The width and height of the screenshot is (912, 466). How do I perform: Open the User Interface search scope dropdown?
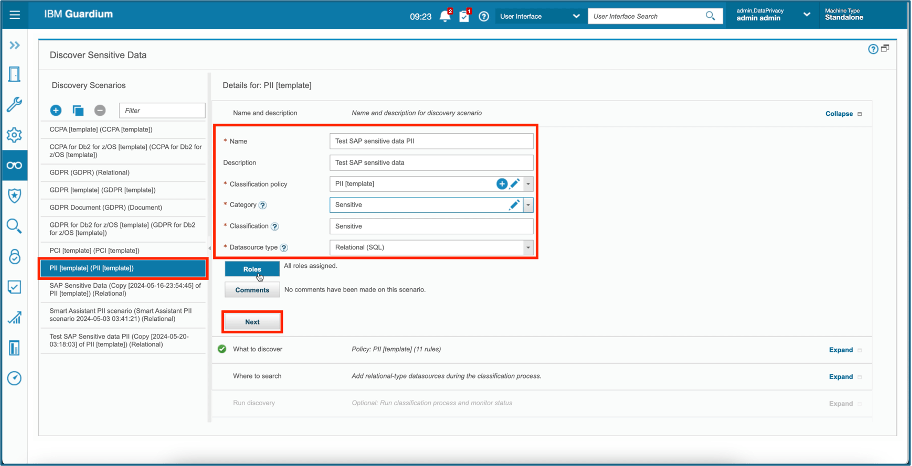tap(540, 16)
